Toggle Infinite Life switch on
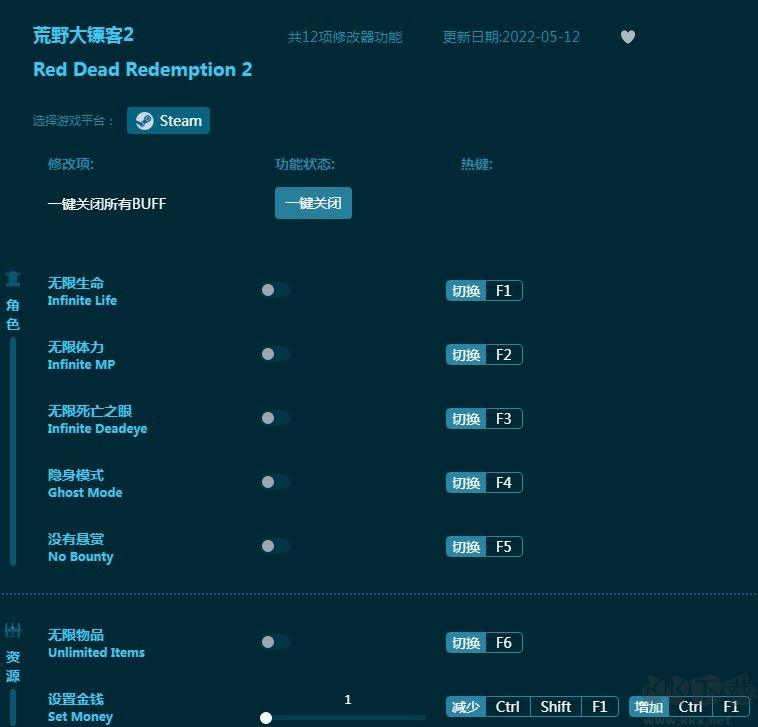 pos(275,290)
